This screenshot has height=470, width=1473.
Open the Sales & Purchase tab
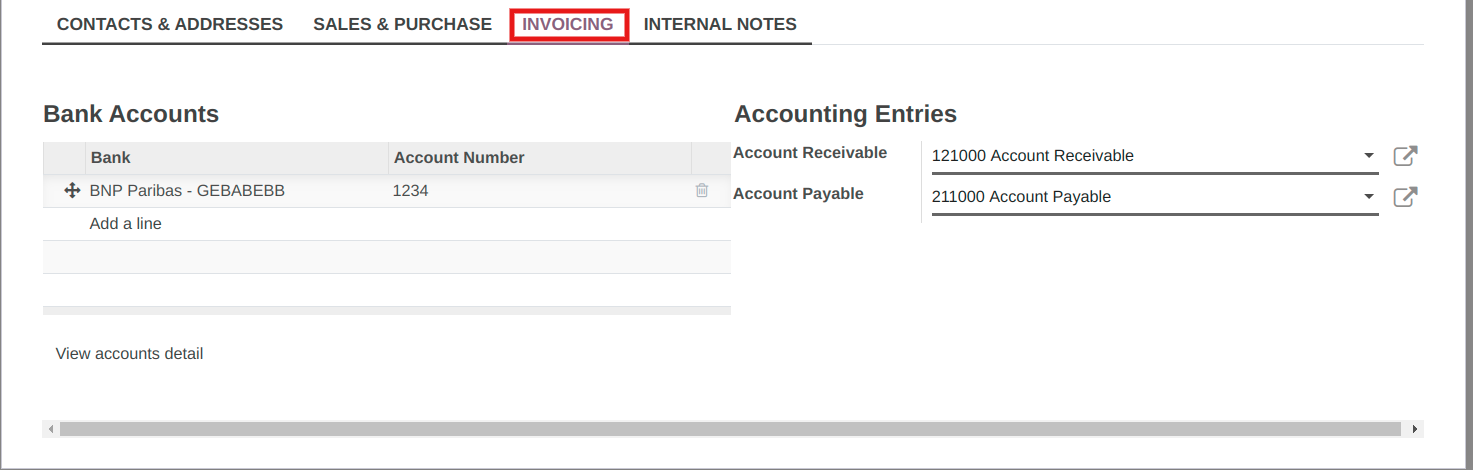pos(402,24)
